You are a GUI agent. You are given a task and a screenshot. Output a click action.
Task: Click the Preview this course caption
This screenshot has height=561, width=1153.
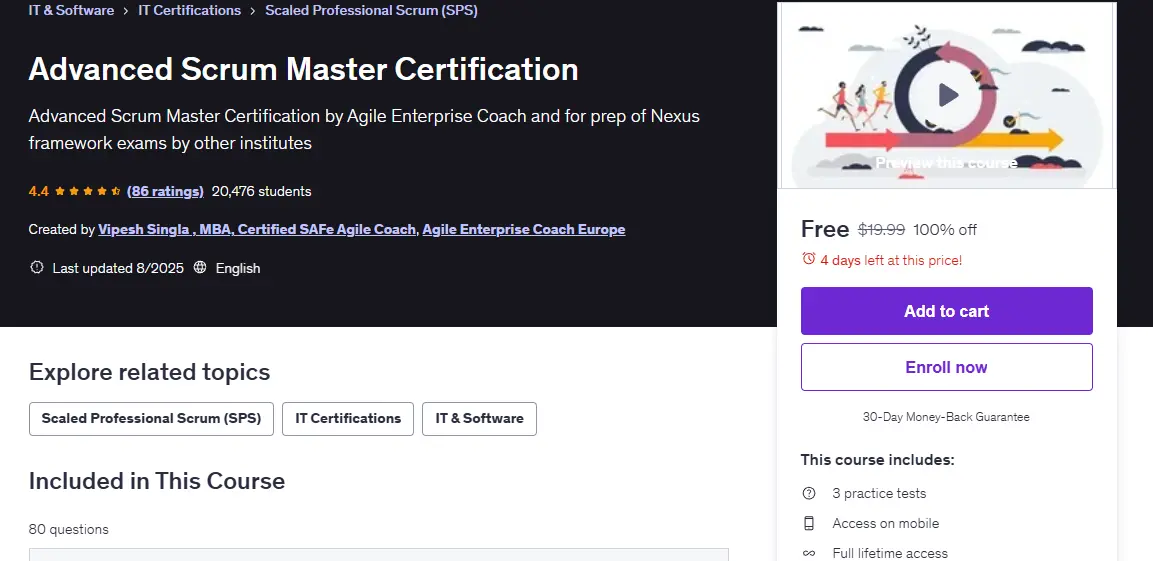click(946, 162)
